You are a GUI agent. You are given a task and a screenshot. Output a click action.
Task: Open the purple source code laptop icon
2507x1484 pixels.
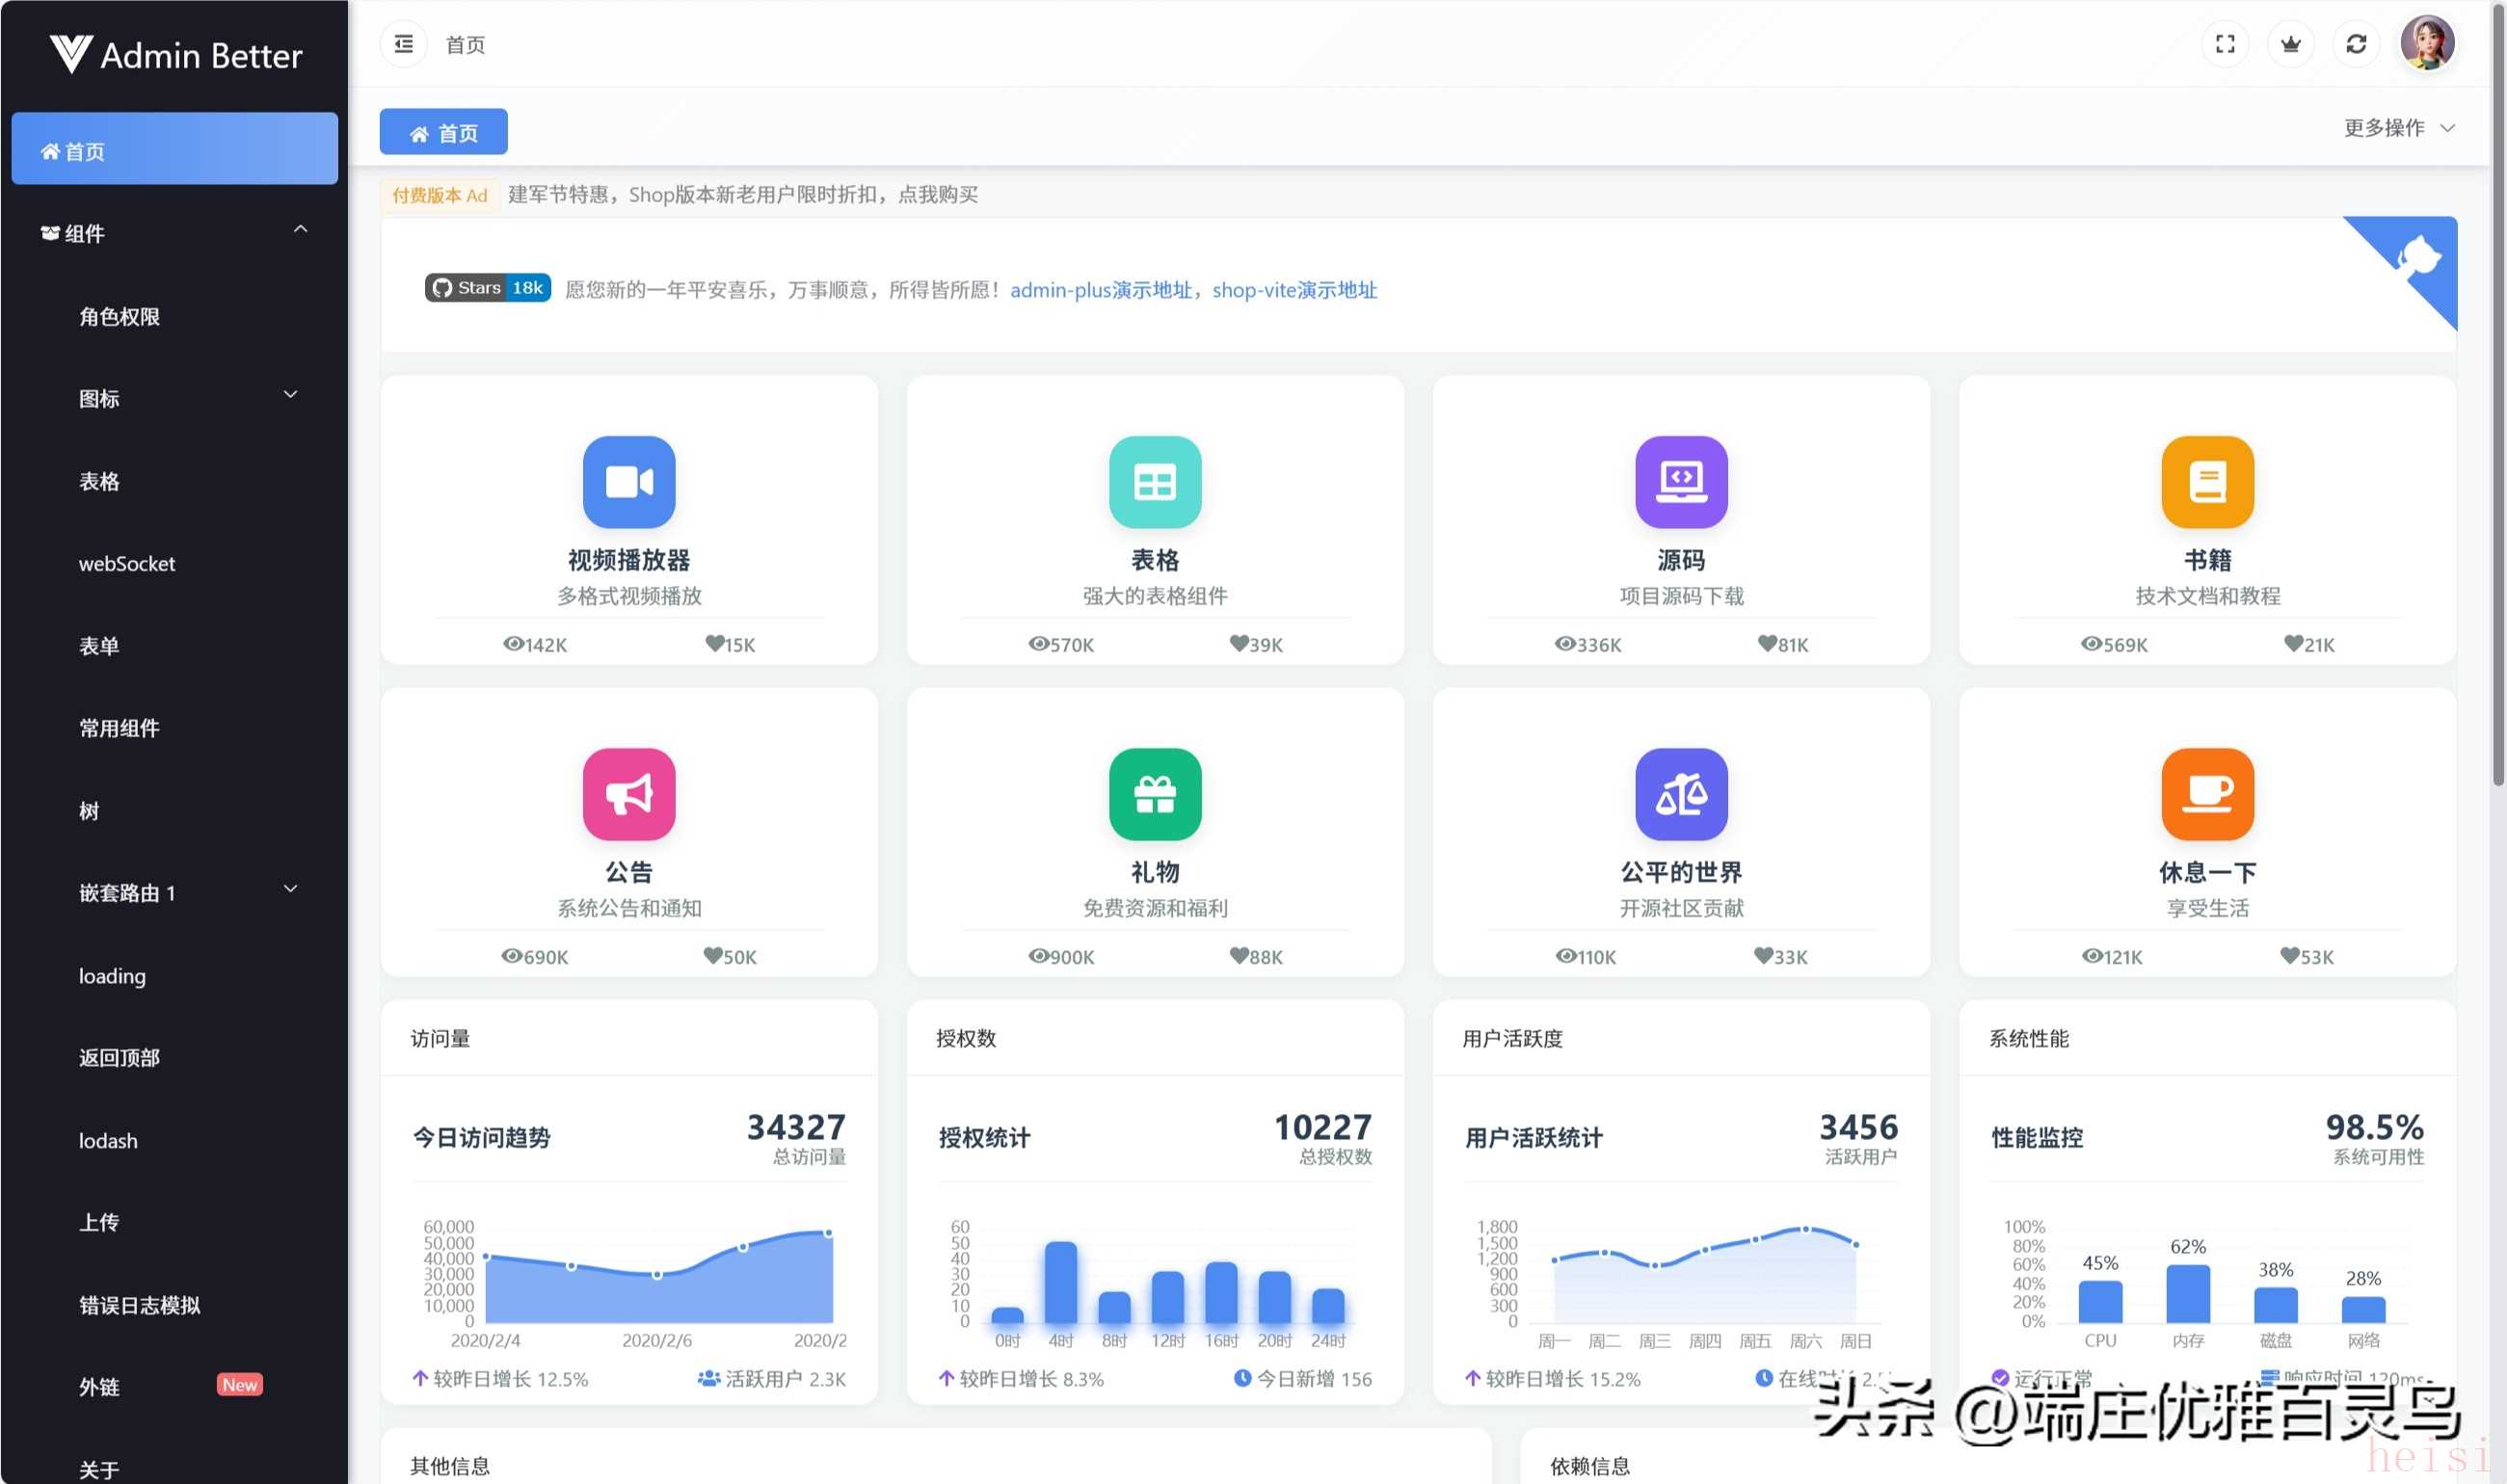(1681, 482)
